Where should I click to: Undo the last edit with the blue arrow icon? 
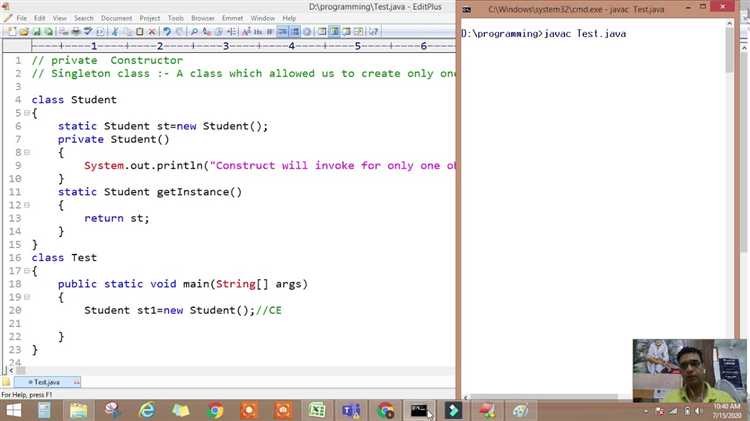coord(166,32)
